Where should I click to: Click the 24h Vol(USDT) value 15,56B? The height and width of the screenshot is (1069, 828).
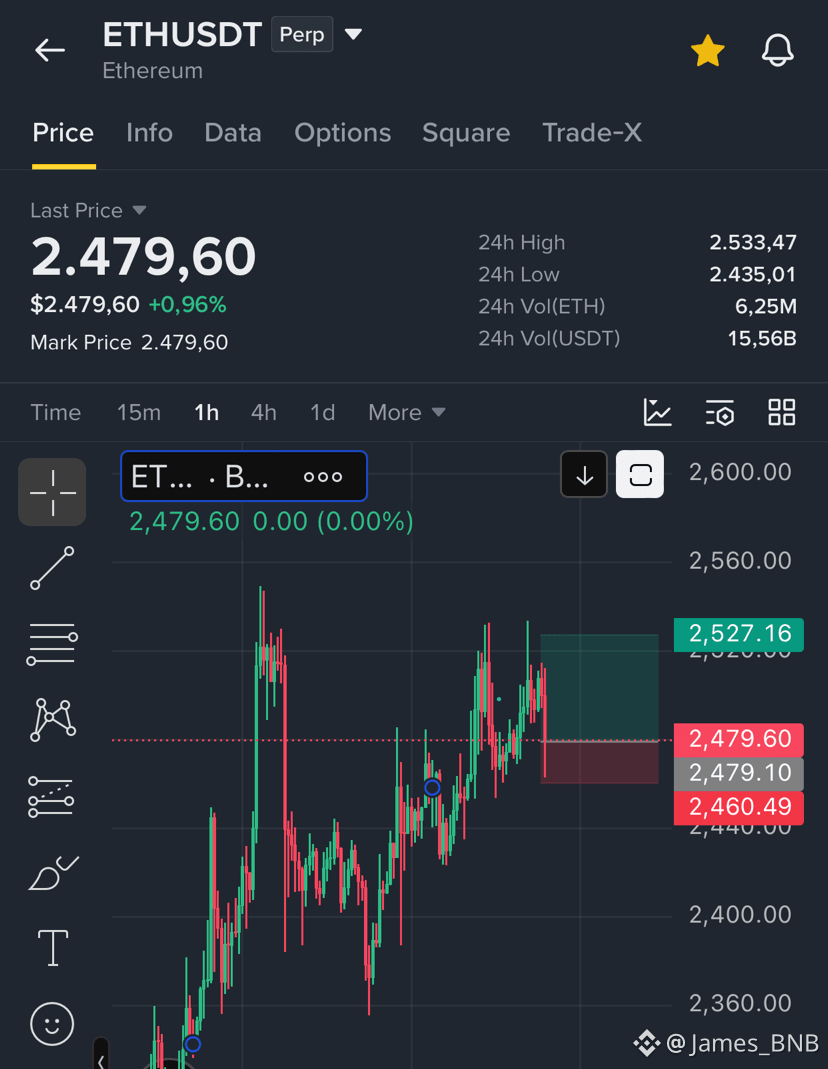pos(762,339)
